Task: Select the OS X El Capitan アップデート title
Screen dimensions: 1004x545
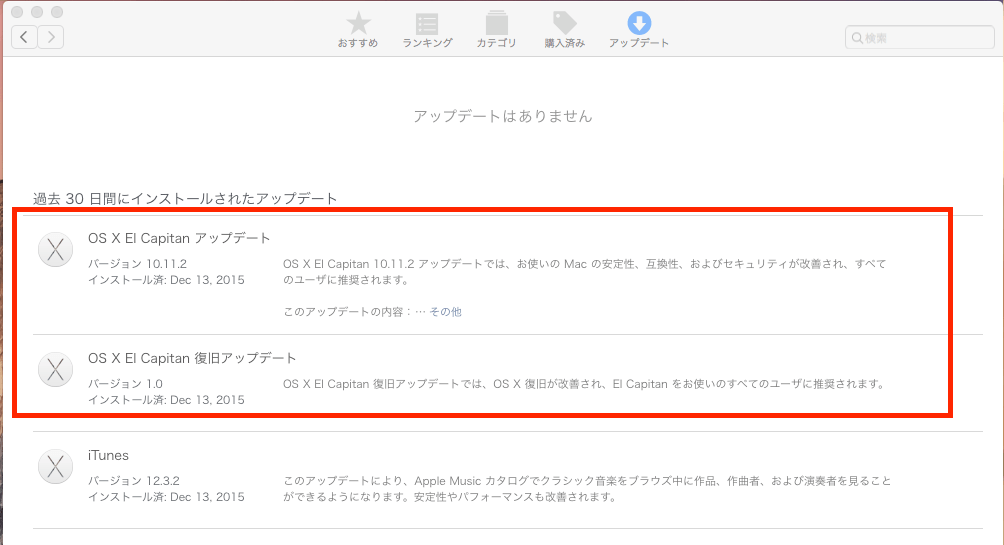Action: click(x=179, y=238)
